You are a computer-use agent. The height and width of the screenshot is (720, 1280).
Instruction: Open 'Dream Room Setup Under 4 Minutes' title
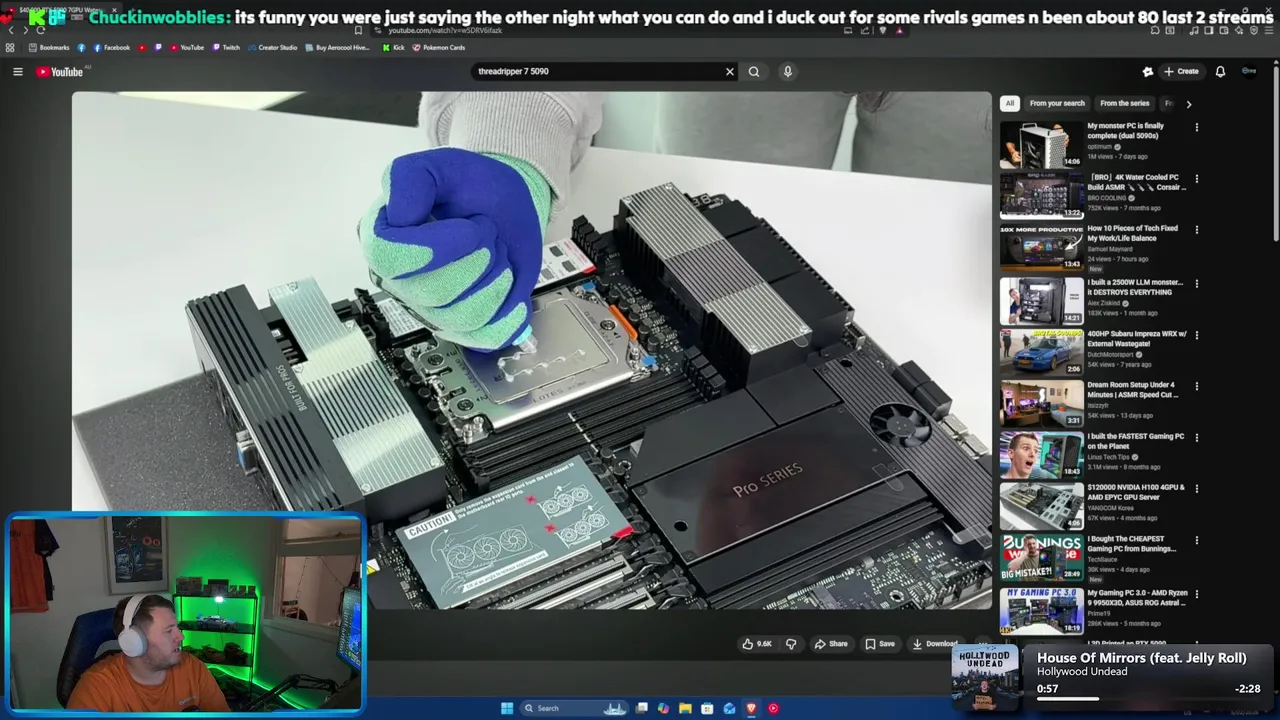(x=1132, y=390)
